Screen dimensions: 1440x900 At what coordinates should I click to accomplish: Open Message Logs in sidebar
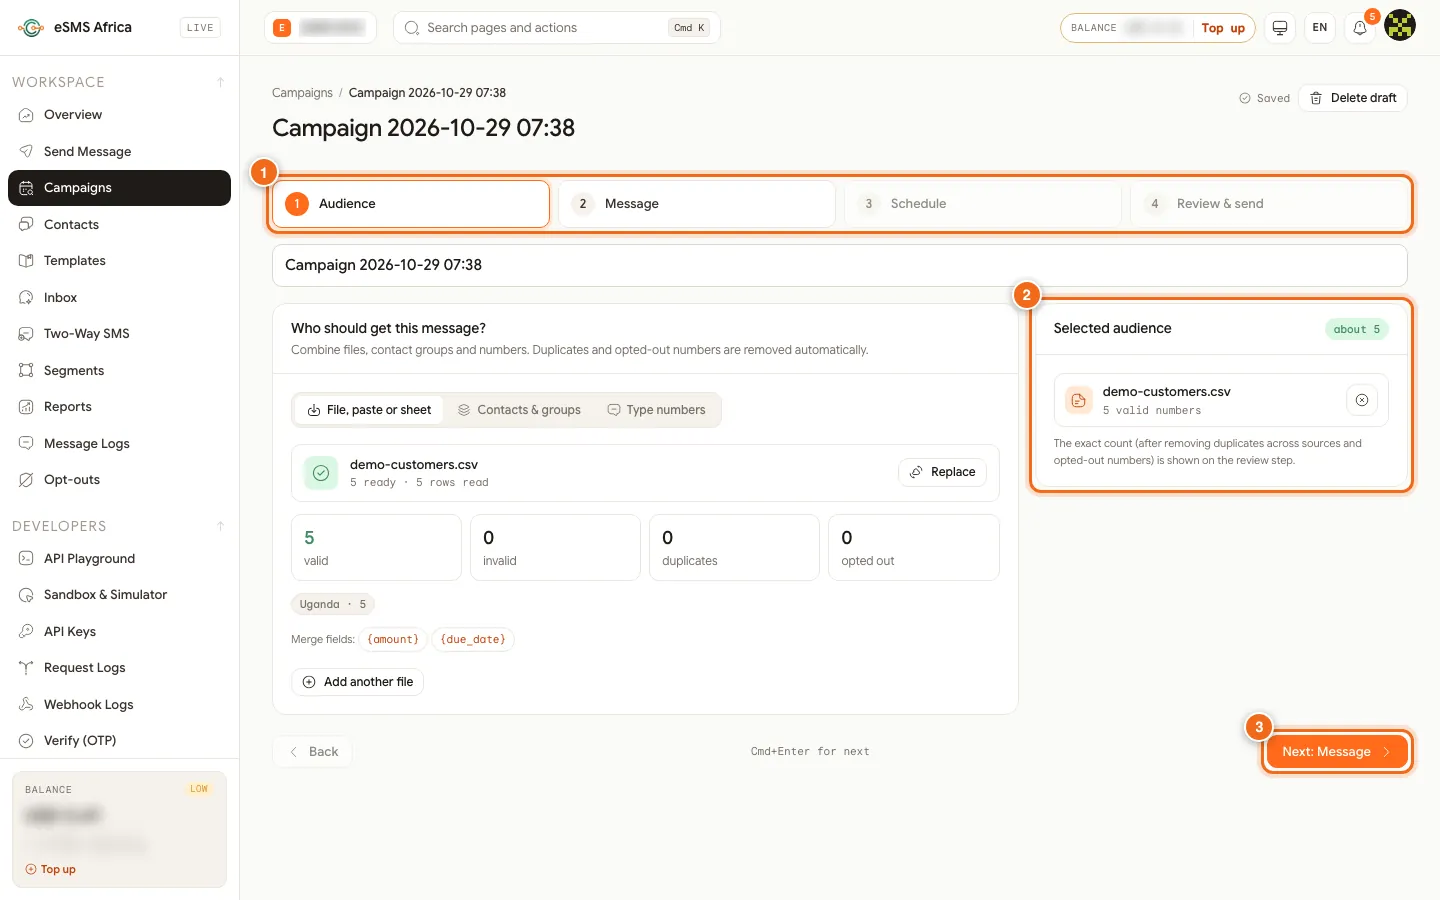[120, 444]
